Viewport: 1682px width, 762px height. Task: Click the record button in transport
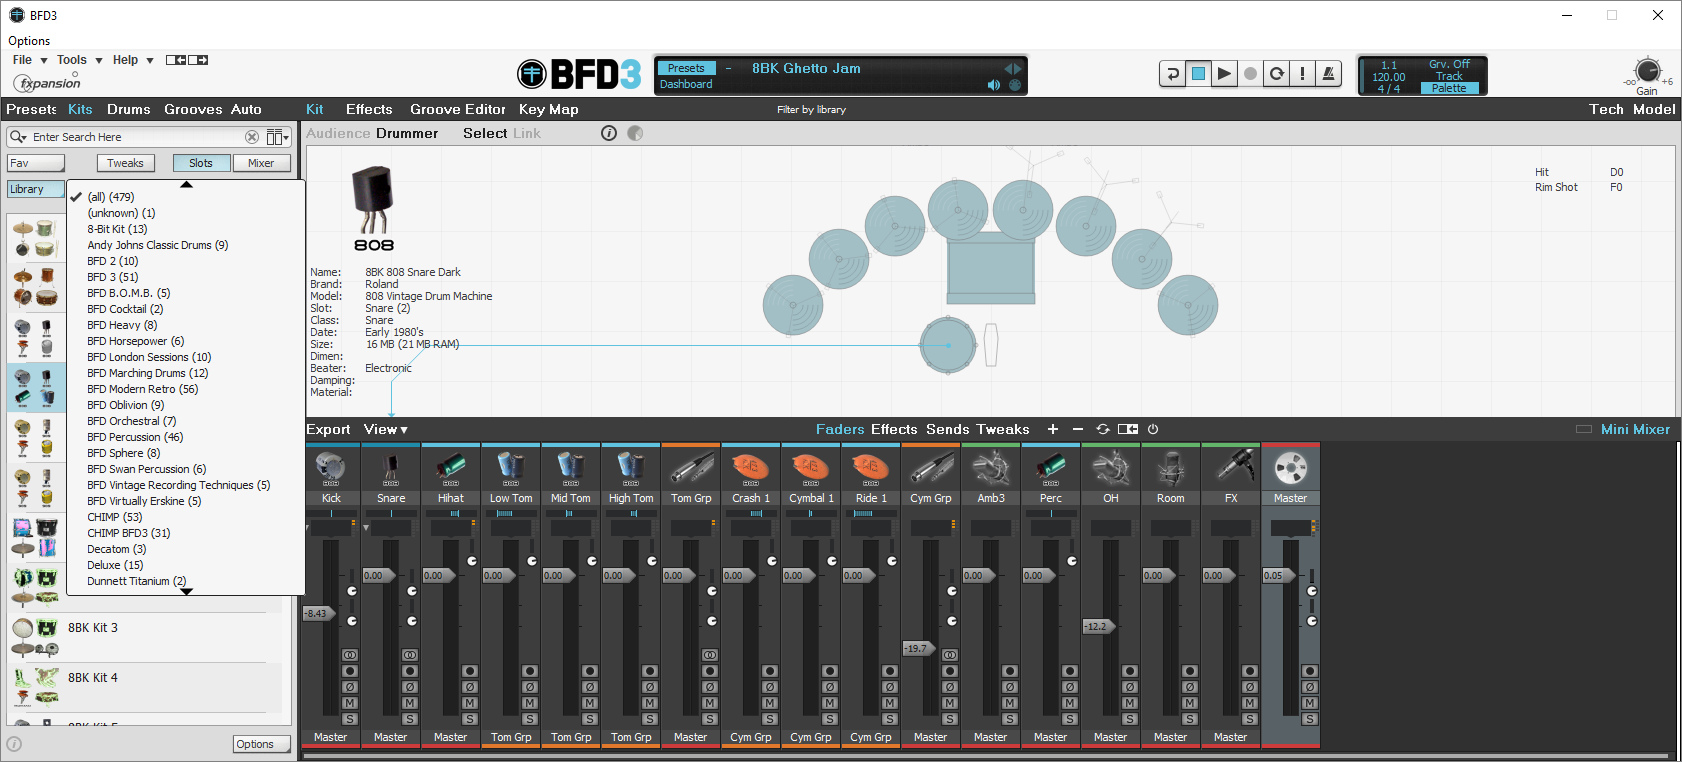click(x=1250, y=74)
